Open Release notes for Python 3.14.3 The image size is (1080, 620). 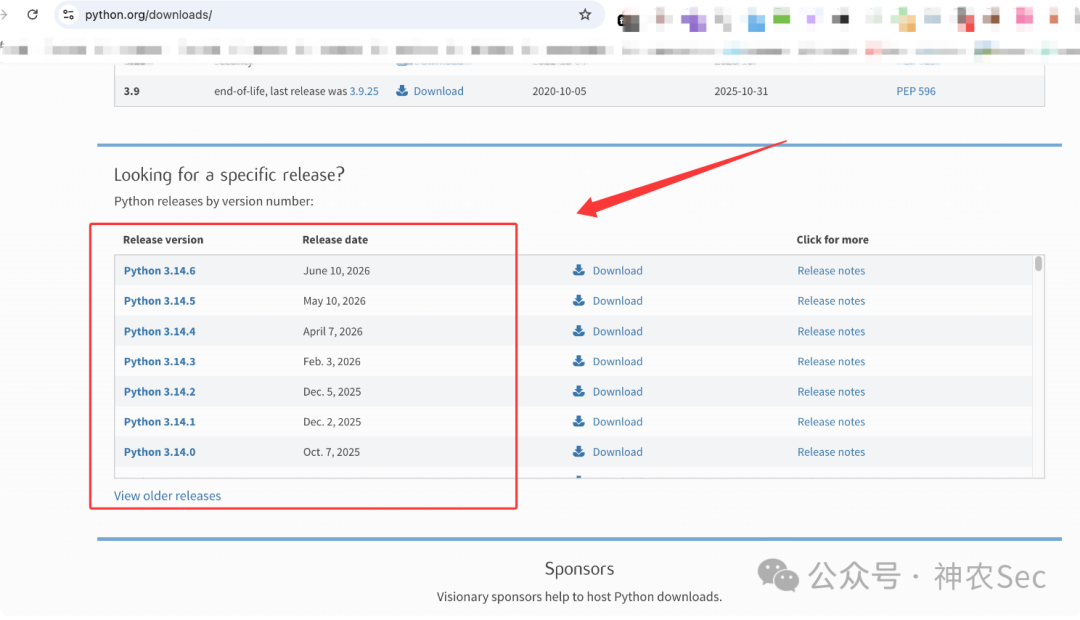point(831,362)
